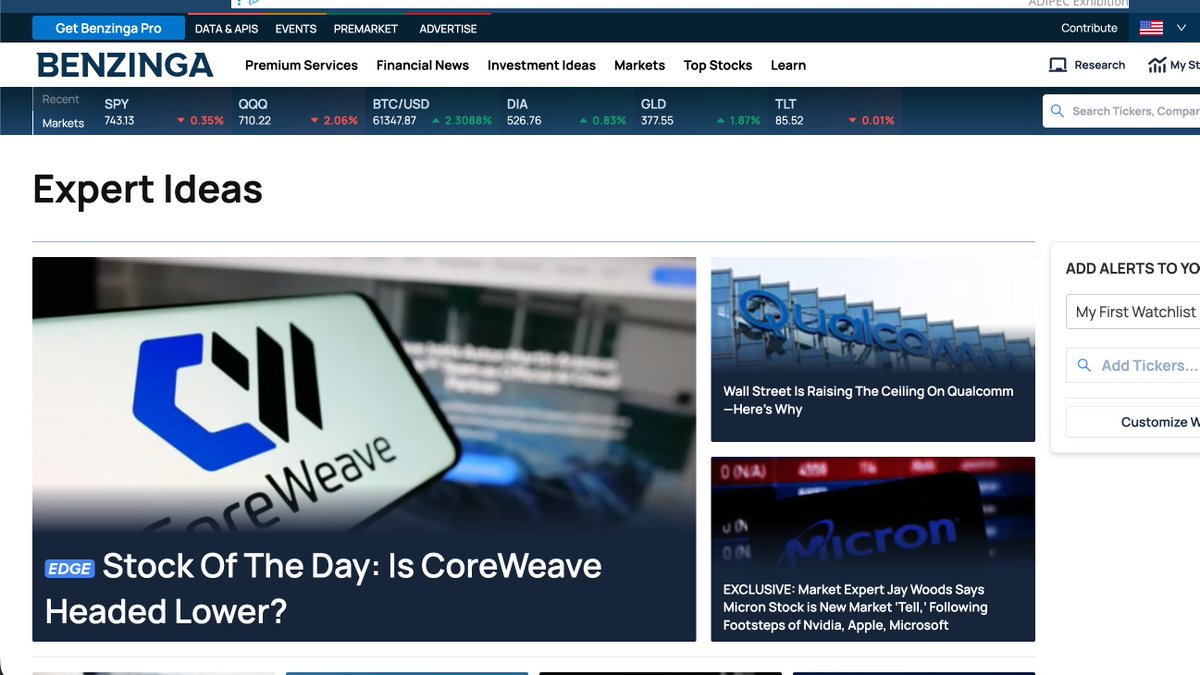1200x675 pixels.
Task: Click the My Stocks chart icon
Action: pyautogui.click(x=1157, y=65)
